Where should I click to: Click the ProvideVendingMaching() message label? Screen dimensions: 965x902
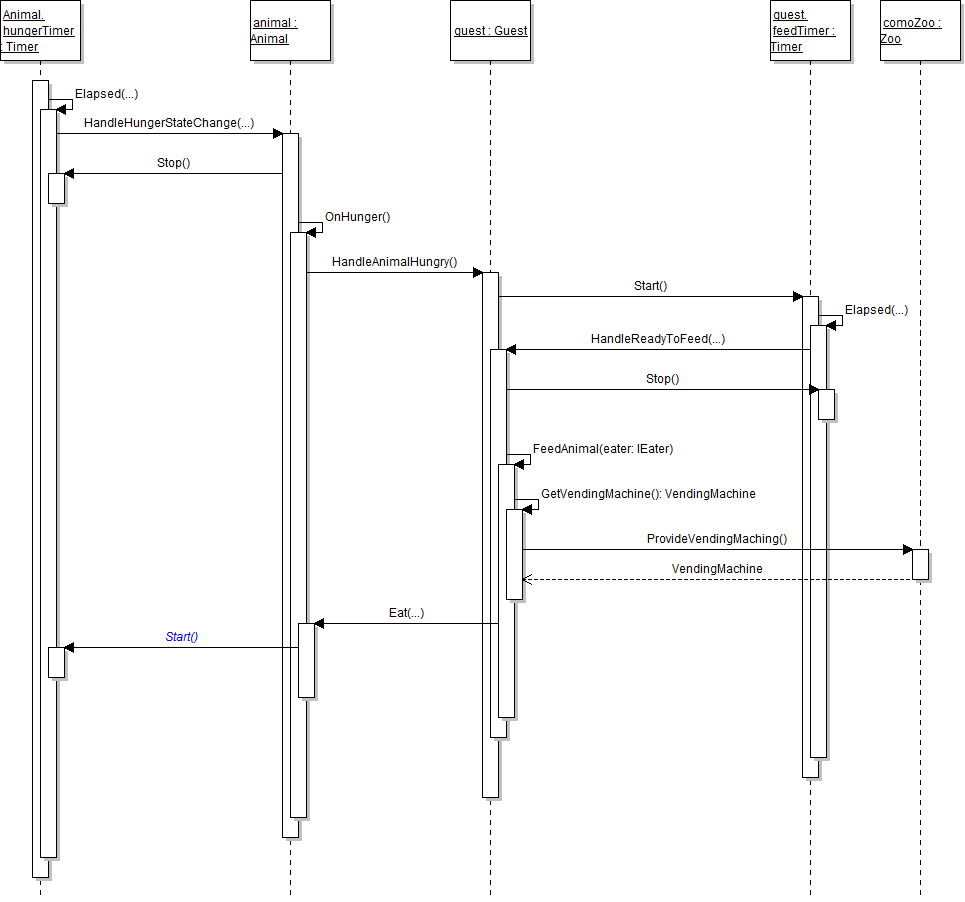point(716,539)
